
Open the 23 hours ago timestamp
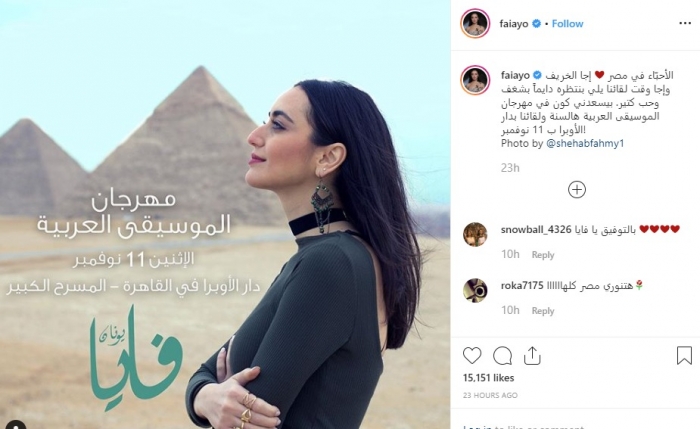(x=490, y=395)
